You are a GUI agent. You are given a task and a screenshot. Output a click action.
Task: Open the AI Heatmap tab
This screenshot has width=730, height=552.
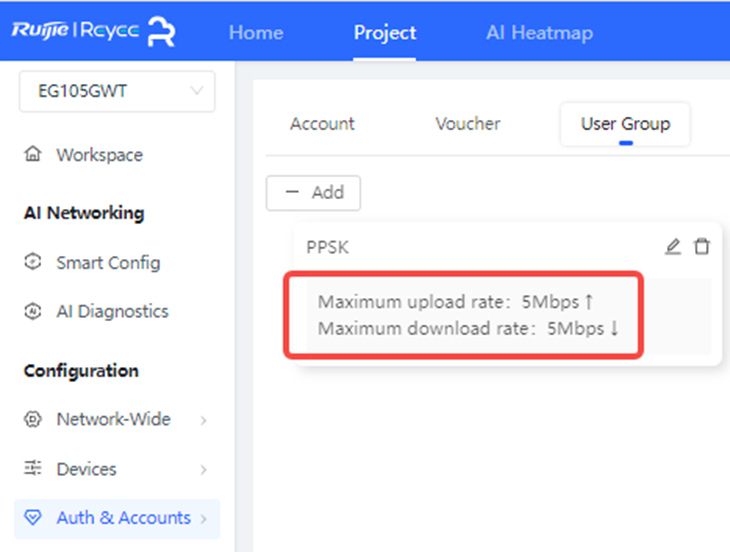[539, 32]
